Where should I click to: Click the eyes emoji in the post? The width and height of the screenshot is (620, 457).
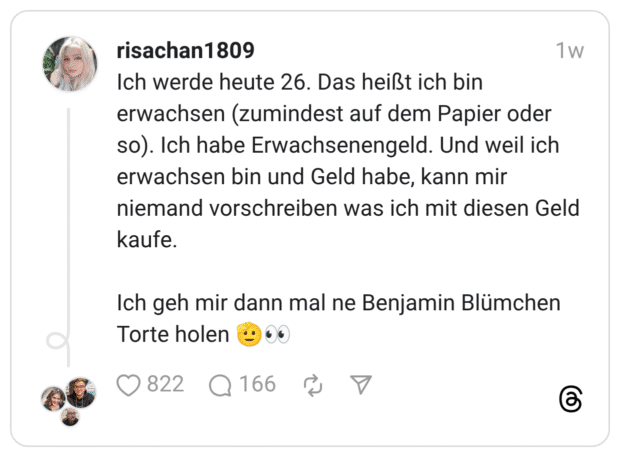click(x=277, y=335)
